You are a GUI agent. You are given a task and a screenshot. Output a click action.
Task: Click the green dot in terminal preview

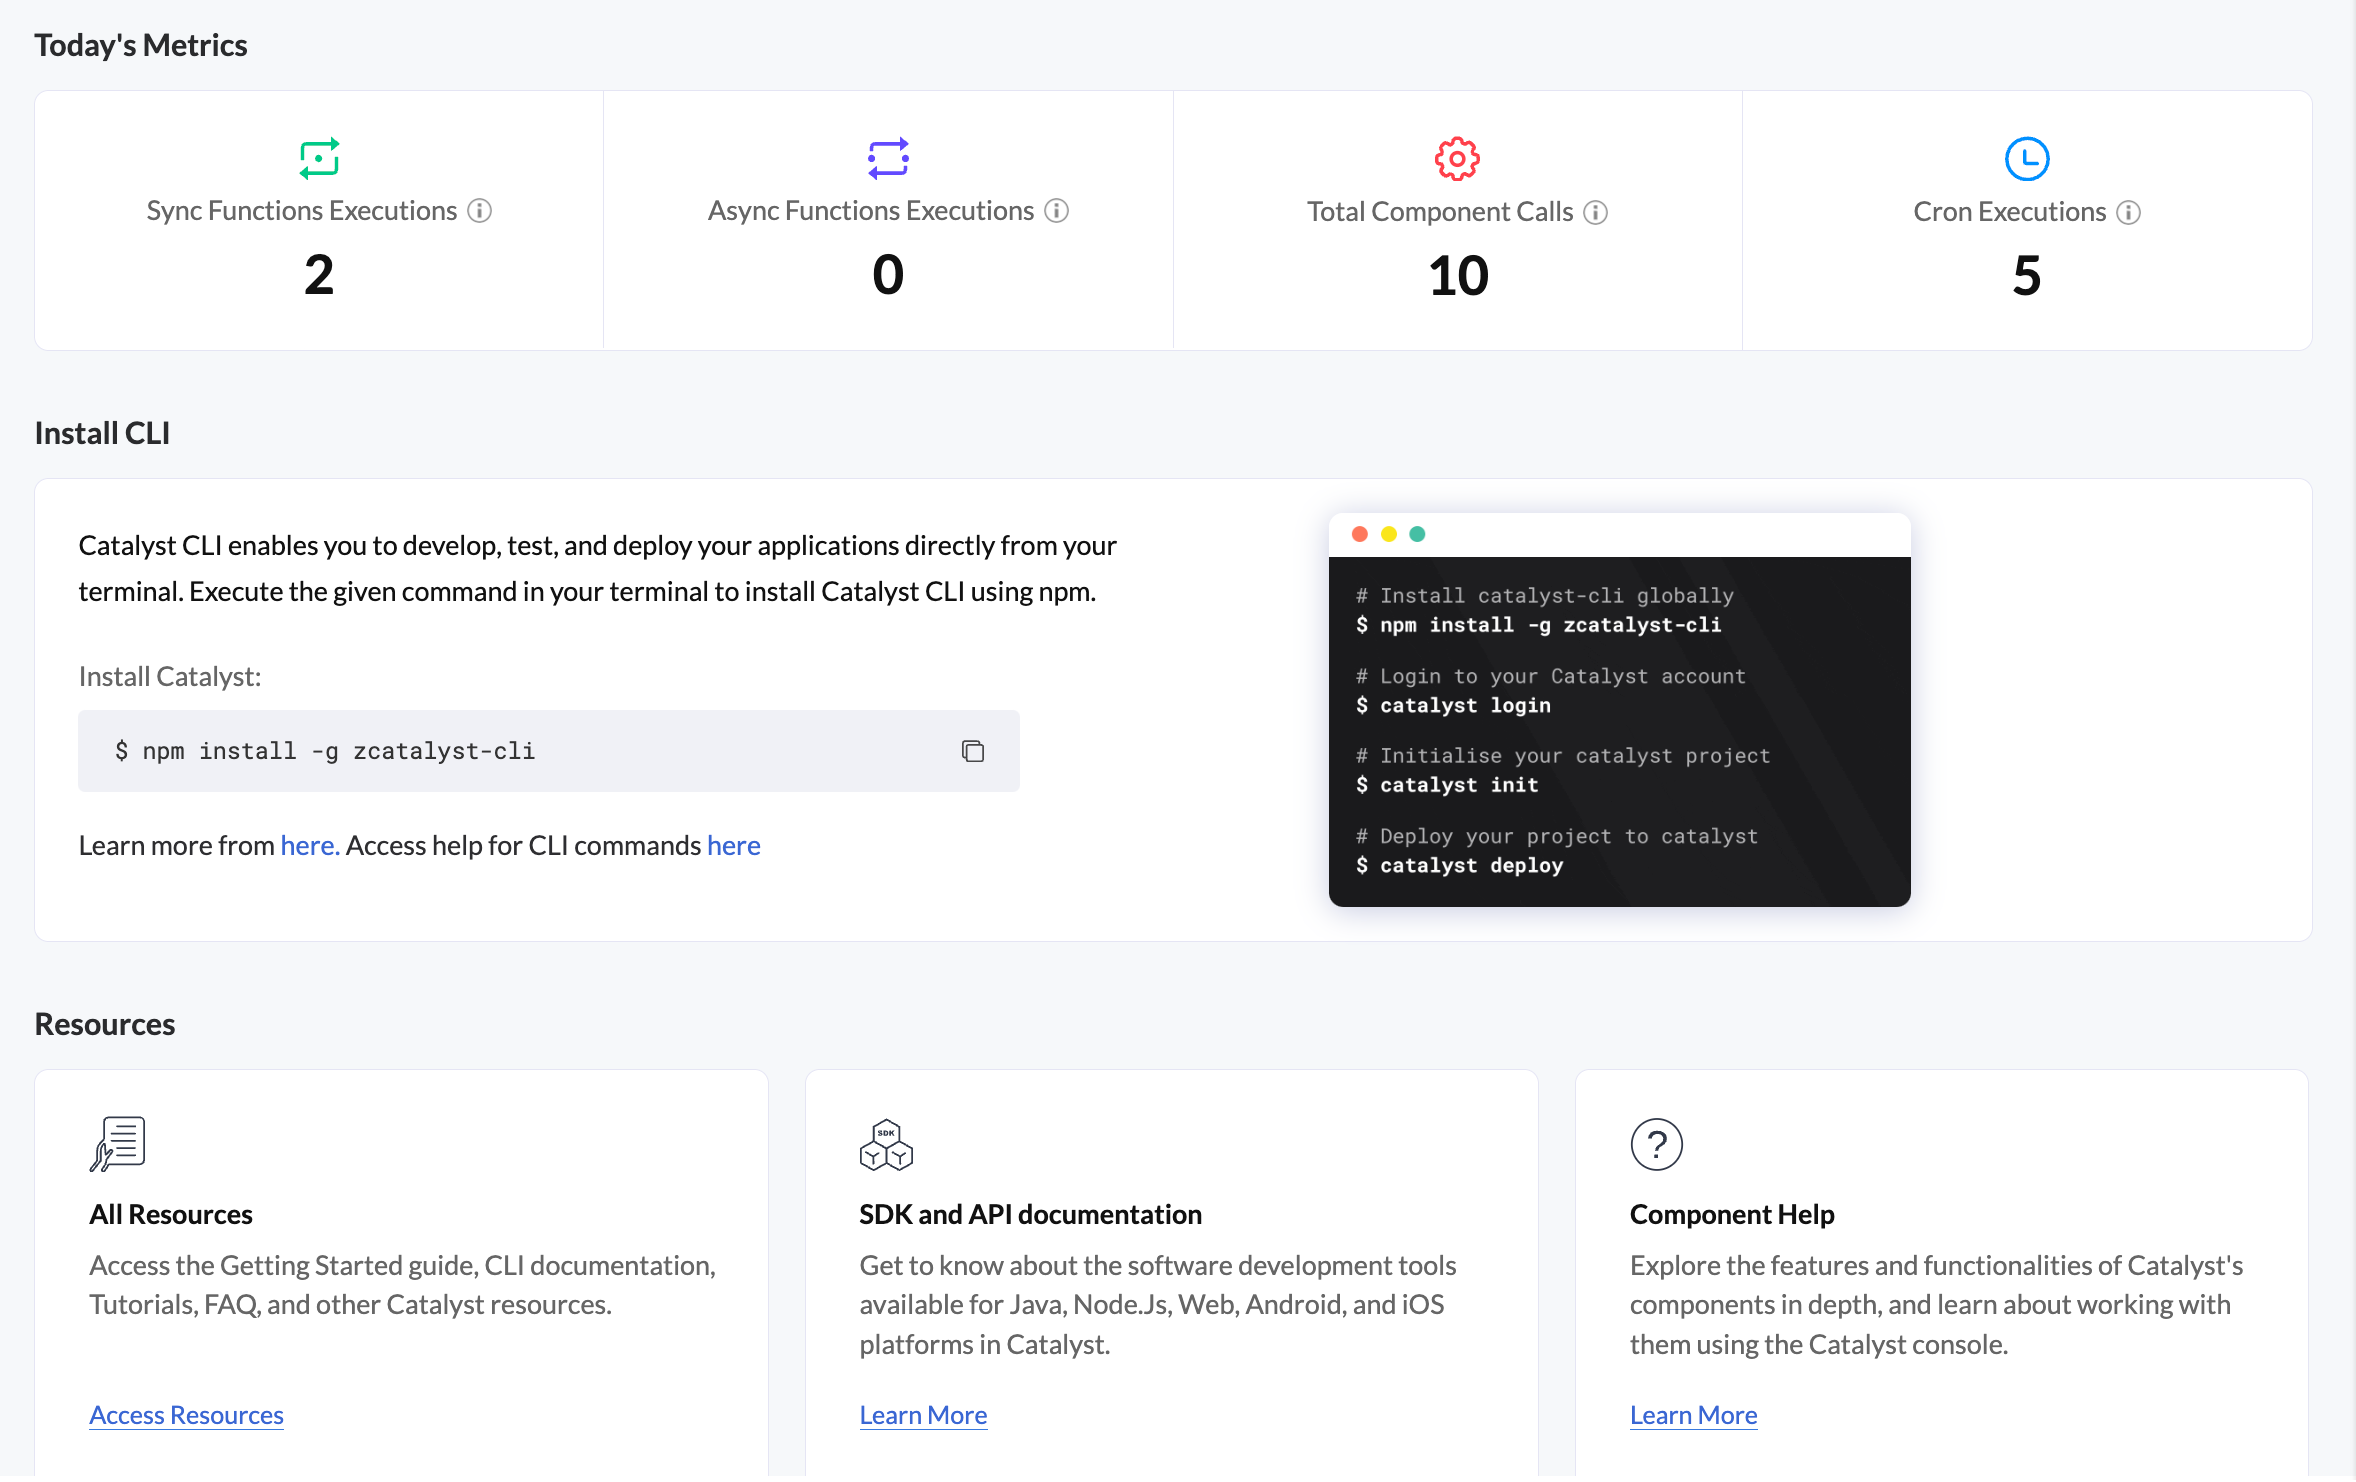click(x=1417, y=534)
